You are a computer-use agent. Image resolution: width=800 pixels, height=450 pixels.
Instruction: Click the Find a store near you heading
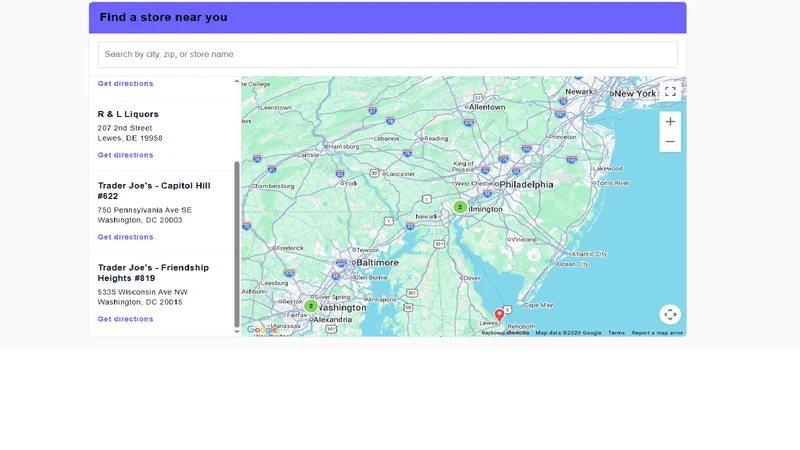pyautogui.click(x=164, y=17)
